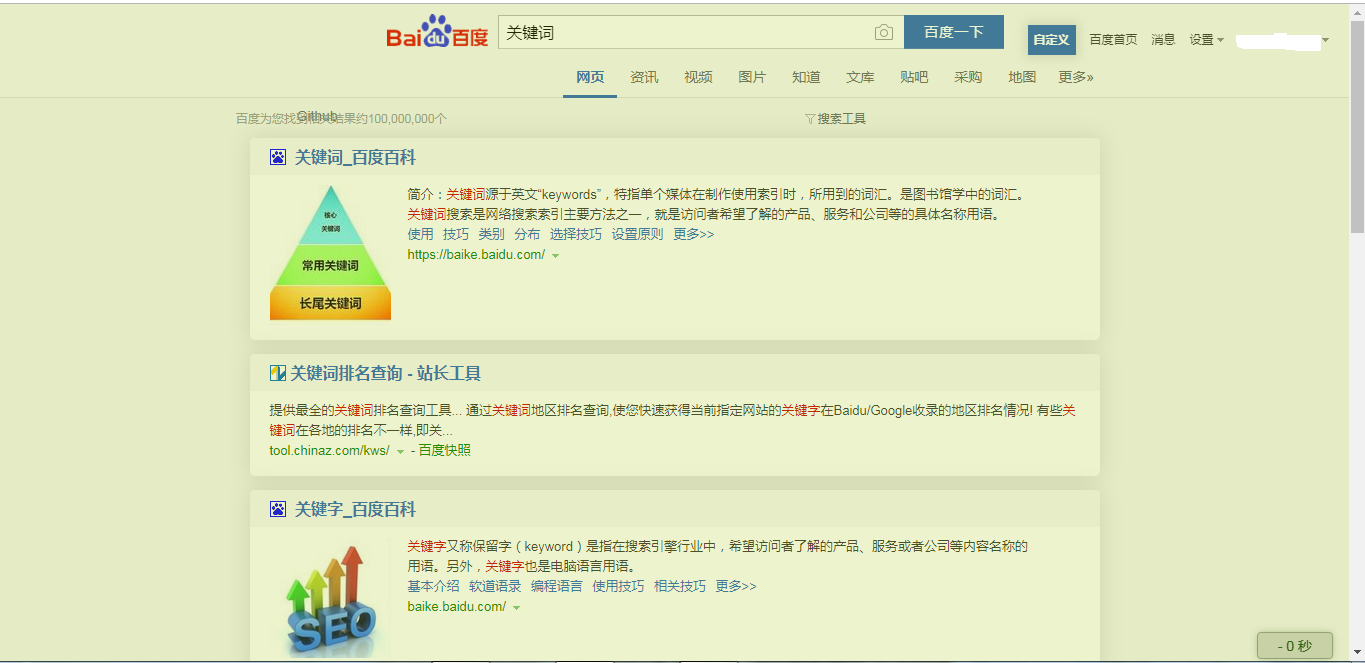Image resolution: width=1365 pixels, height=663 pixels.
Task: Click the tool.chinaz.com/kws/ URL link
Action: click(329, 451)
